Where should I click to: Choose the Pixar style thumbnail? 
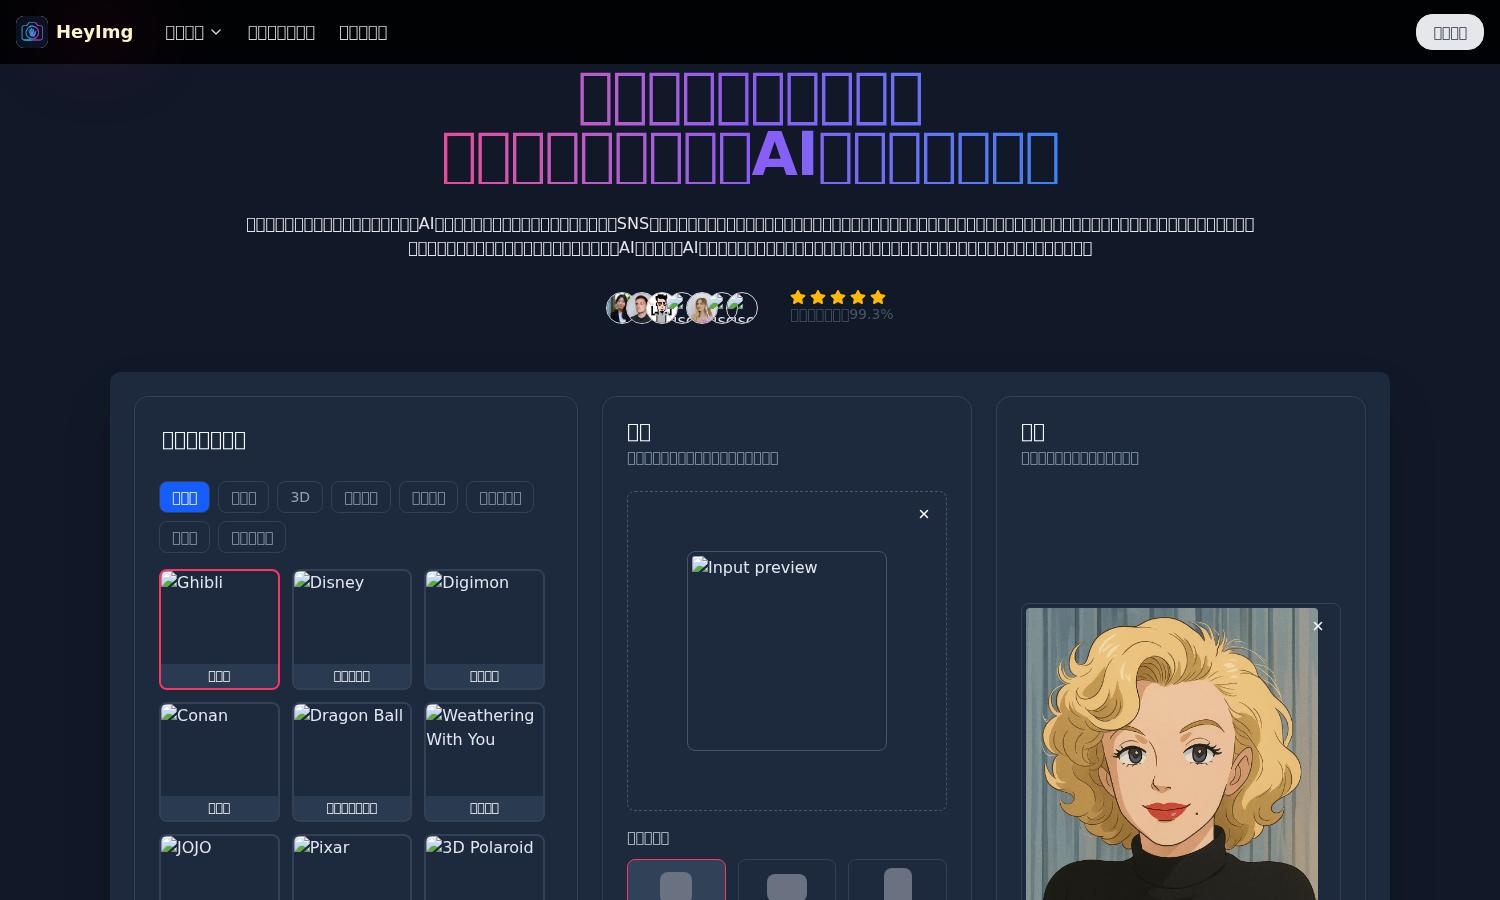(352, 867)
